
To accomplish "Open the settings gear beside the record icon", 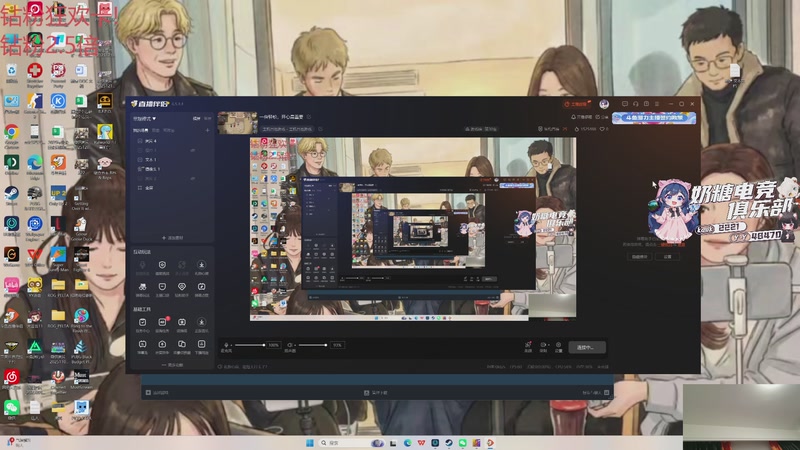I will [x=558, y=345].
